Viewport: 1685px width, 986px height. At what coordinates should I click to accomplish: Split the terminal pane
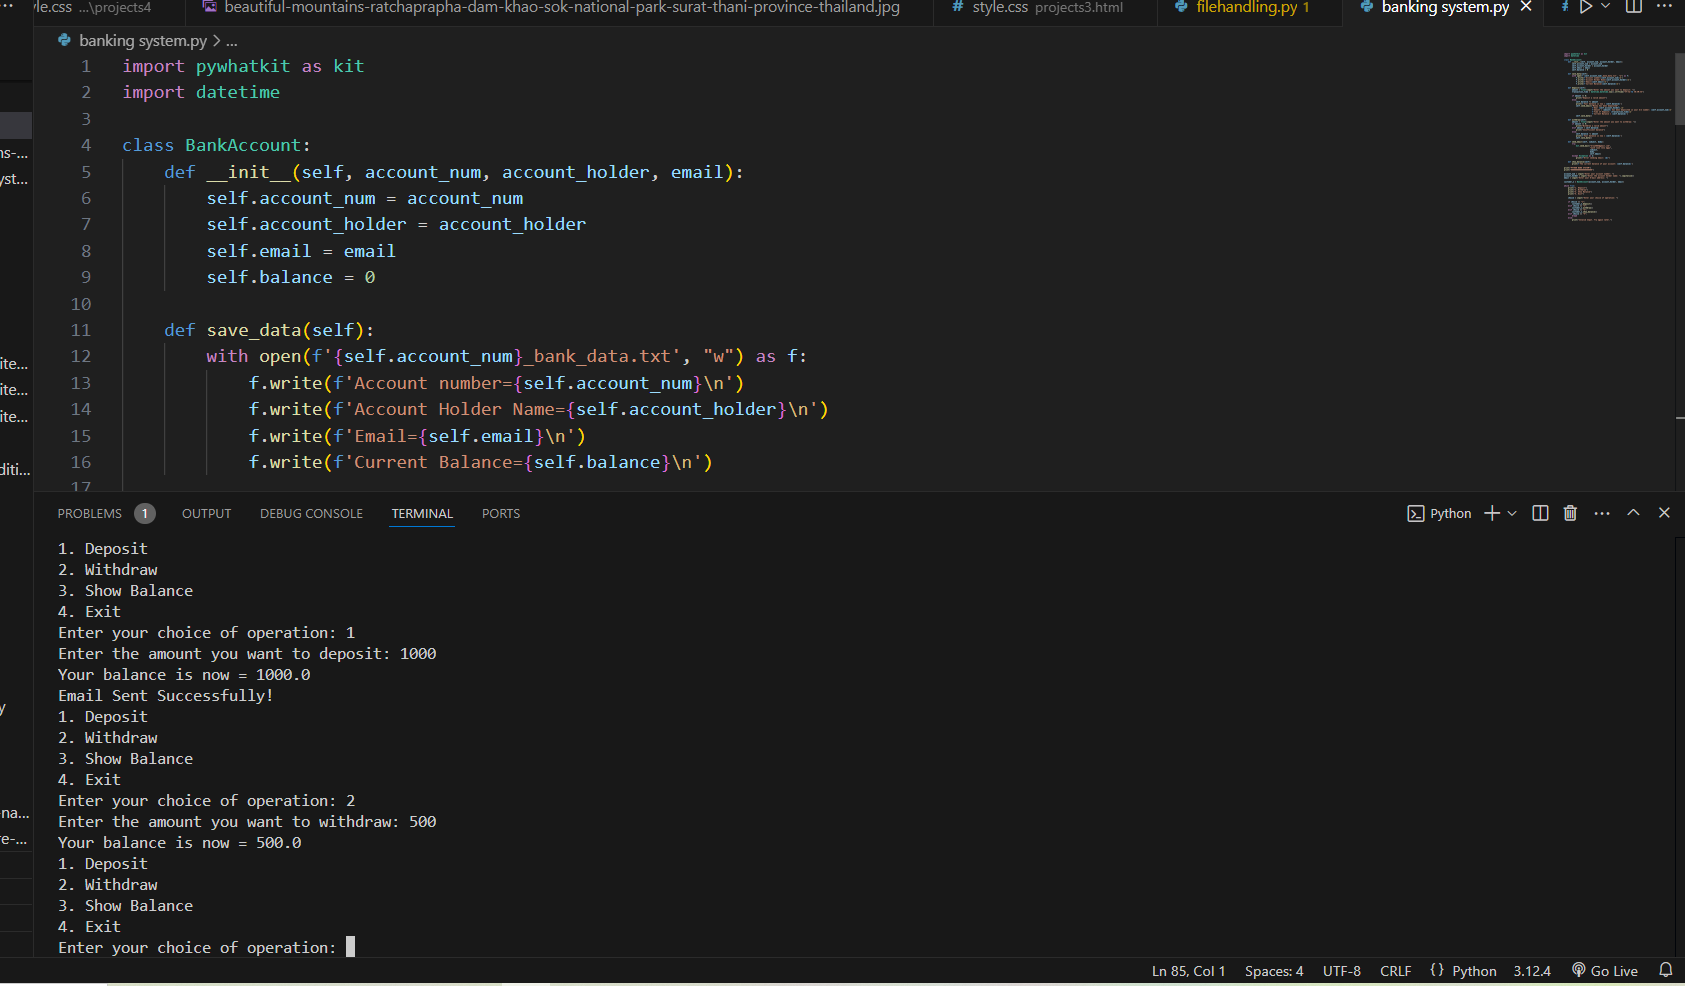[x=1540, y=513]
